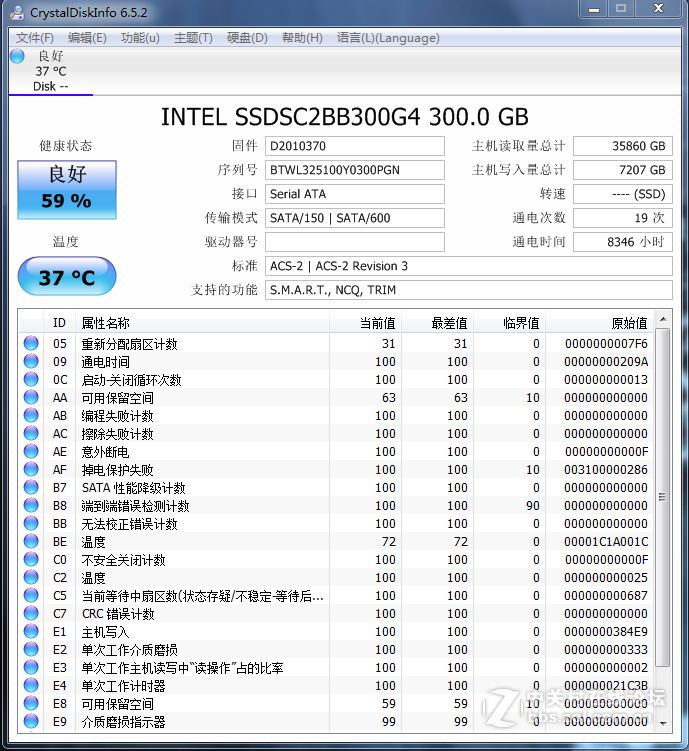Click the features field S.M.A.R.T., NCQ, TRIM

[x=469, y=290]
